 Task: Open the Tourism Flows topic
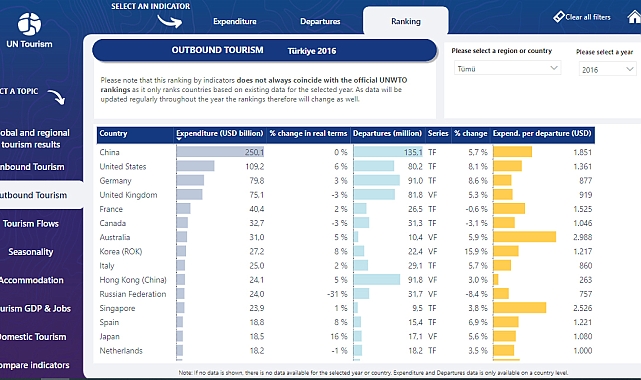31,224
